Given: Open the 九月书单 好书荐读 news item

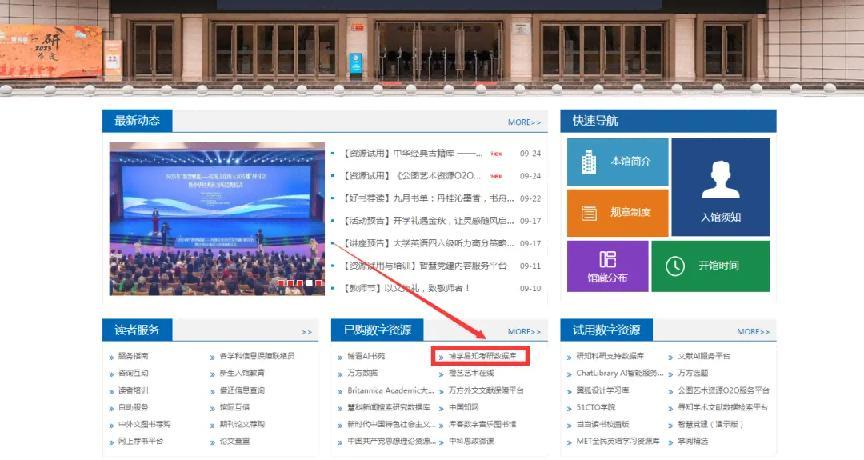Looking at the screenshot, I should tap(414, 198).
